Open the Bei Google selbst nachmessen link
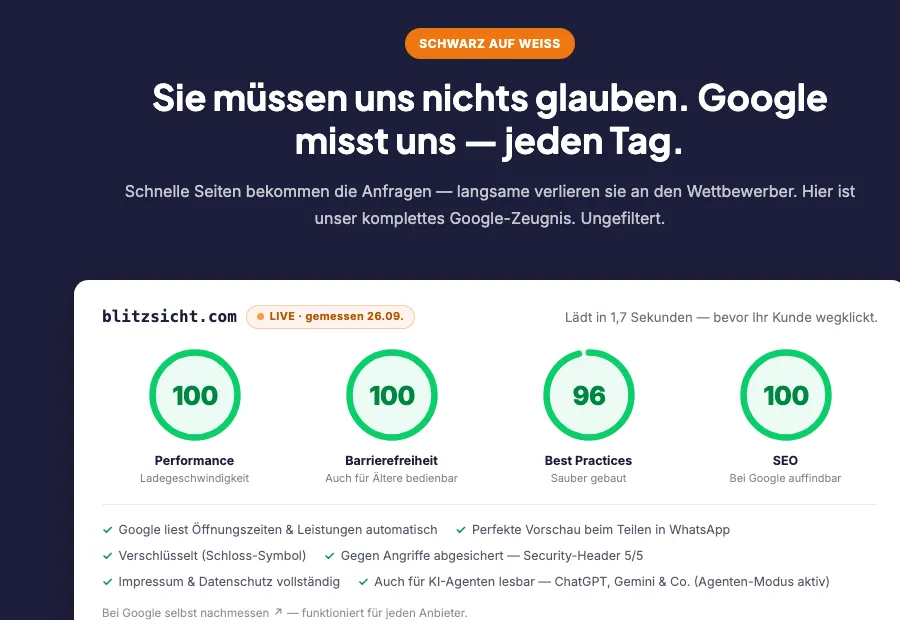Screen dimensions: 900x620 coord(192,613)
